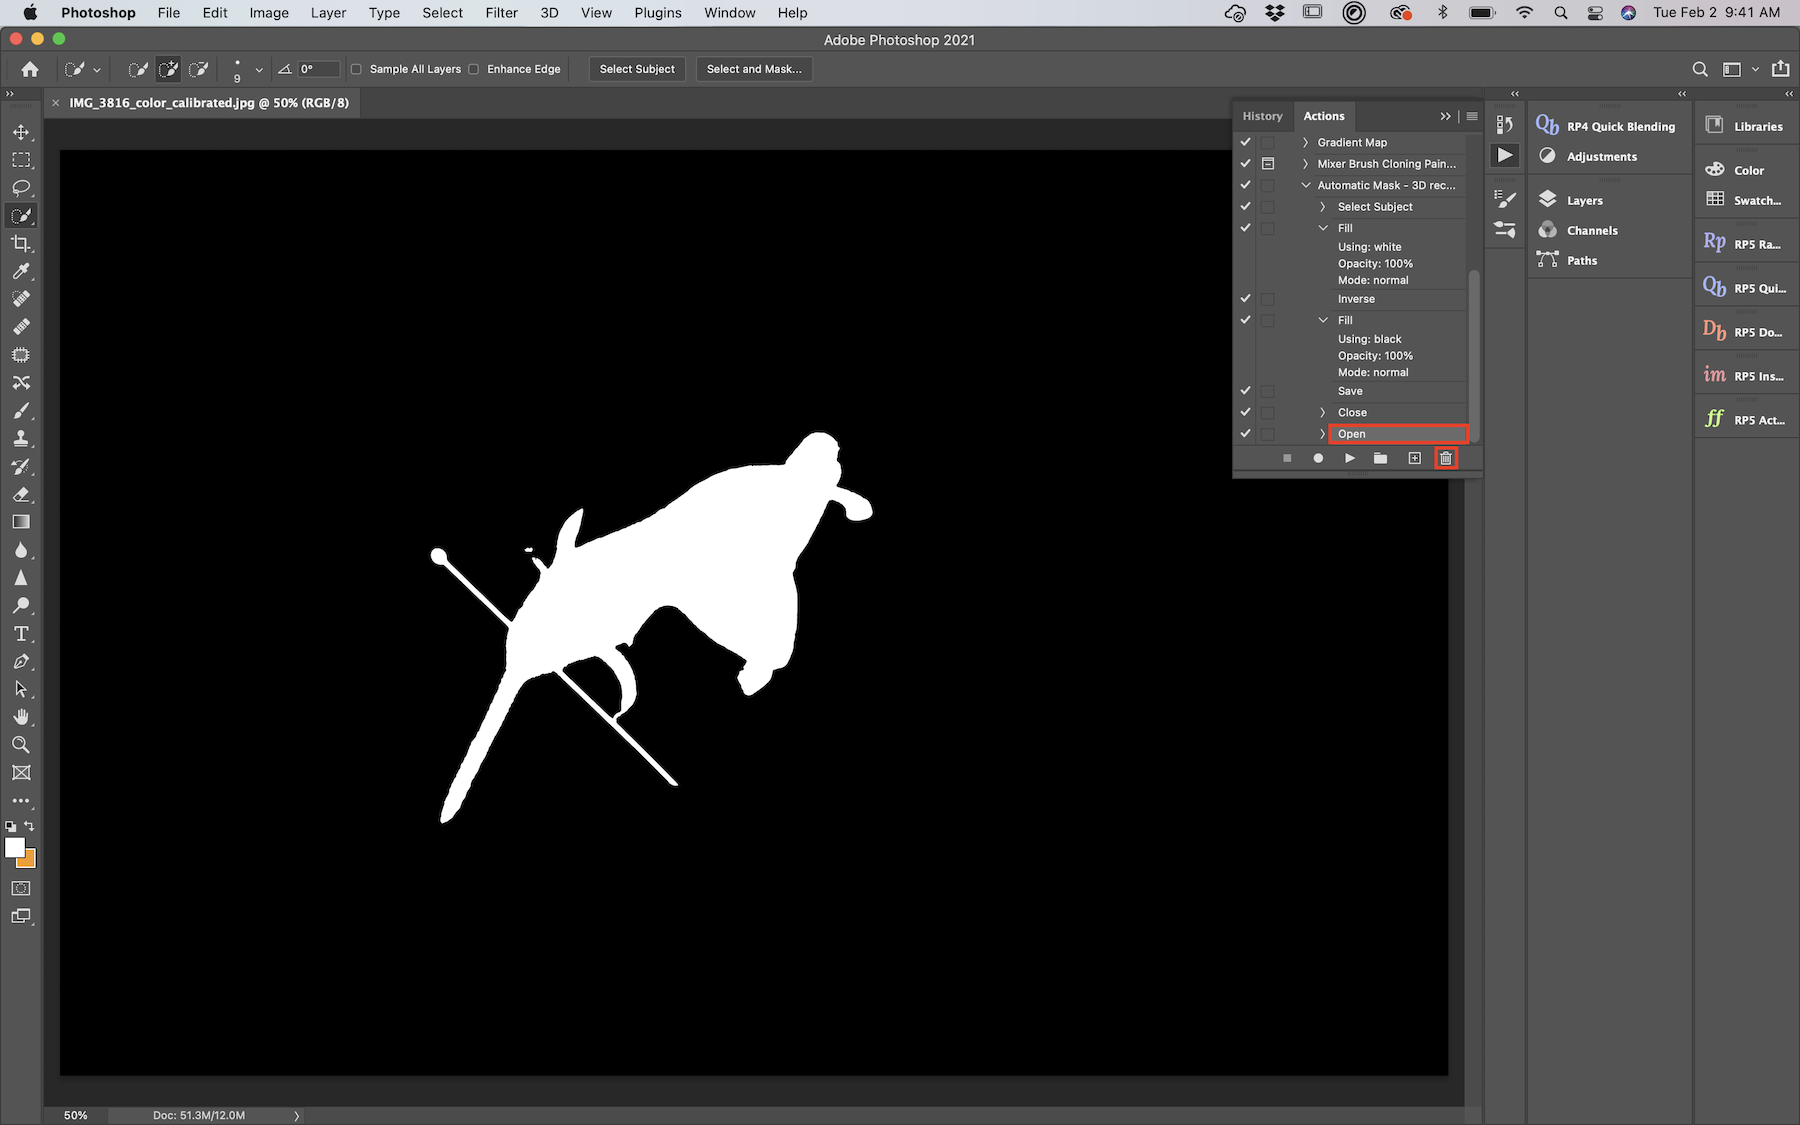Select IMG_3816_color_calibrated.jpg document tab
This screenshot has width=1800, height=1125.
click(209, 103)
